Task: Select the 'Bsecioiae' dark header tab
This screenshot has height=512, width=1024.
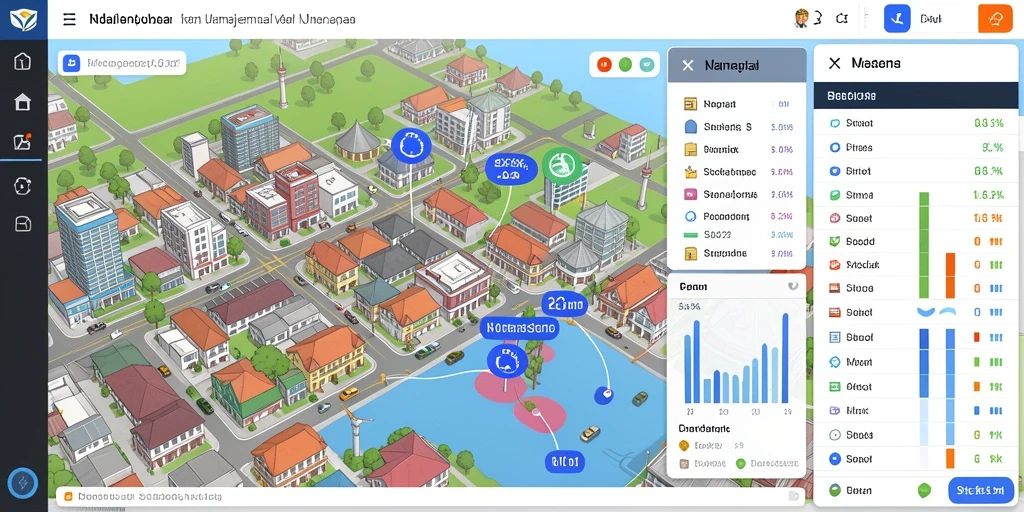Action: (x=916, y=95)
